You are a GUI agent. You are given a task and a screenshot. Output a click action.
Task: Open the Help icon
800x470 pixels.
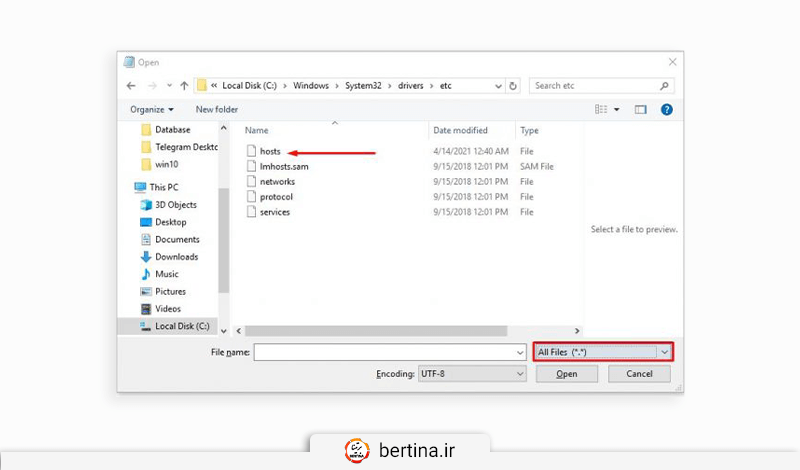[666, 109]
